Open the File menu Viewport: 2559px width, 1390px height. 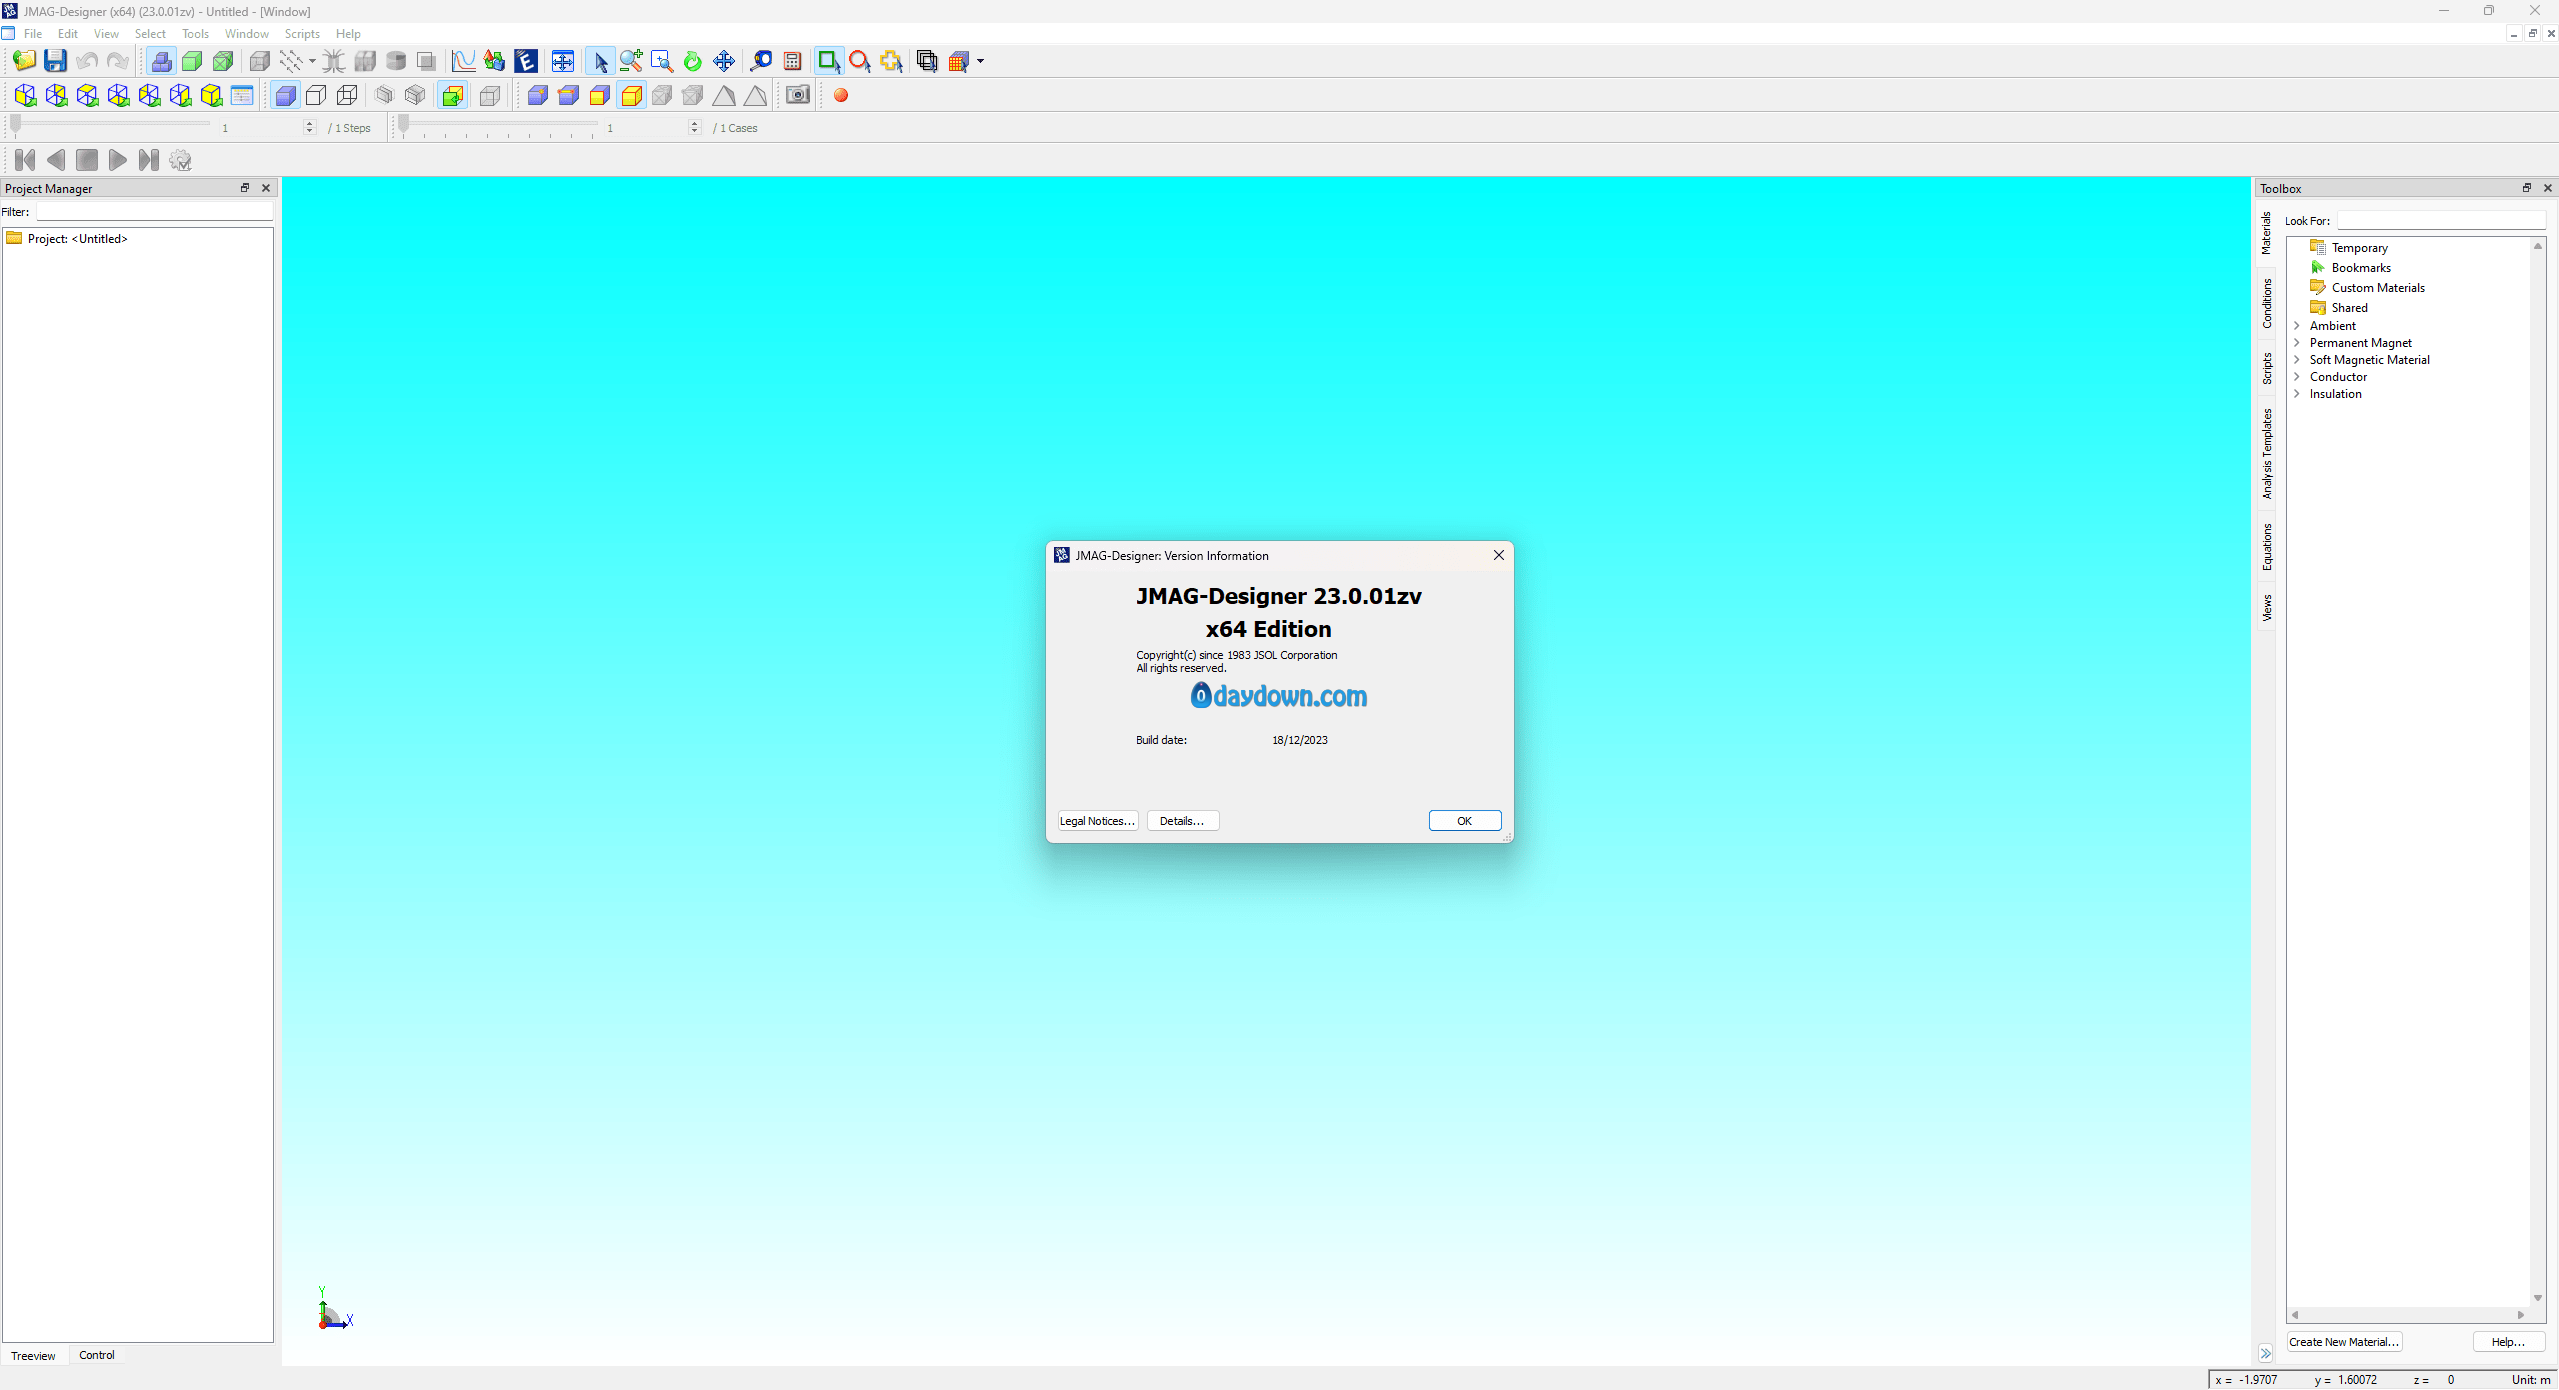(33, 34)
